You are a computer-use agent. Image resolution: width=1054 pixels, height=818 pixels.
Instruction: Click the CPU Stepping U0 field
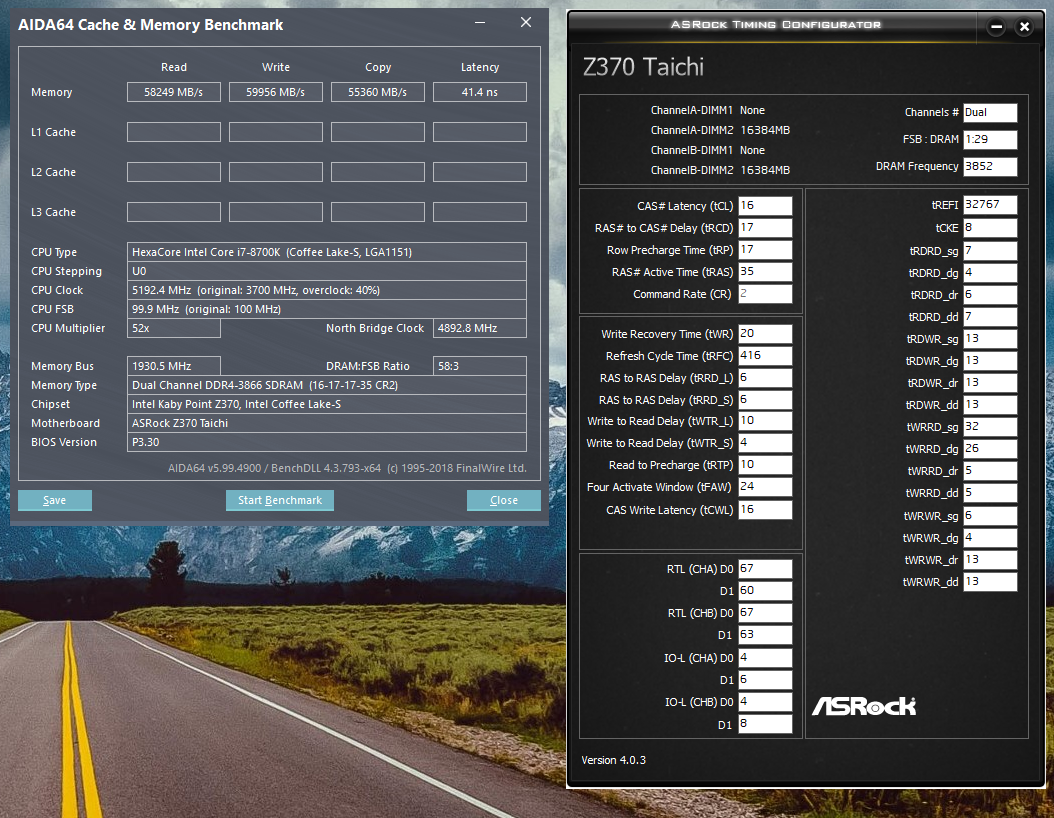point(327,271)
